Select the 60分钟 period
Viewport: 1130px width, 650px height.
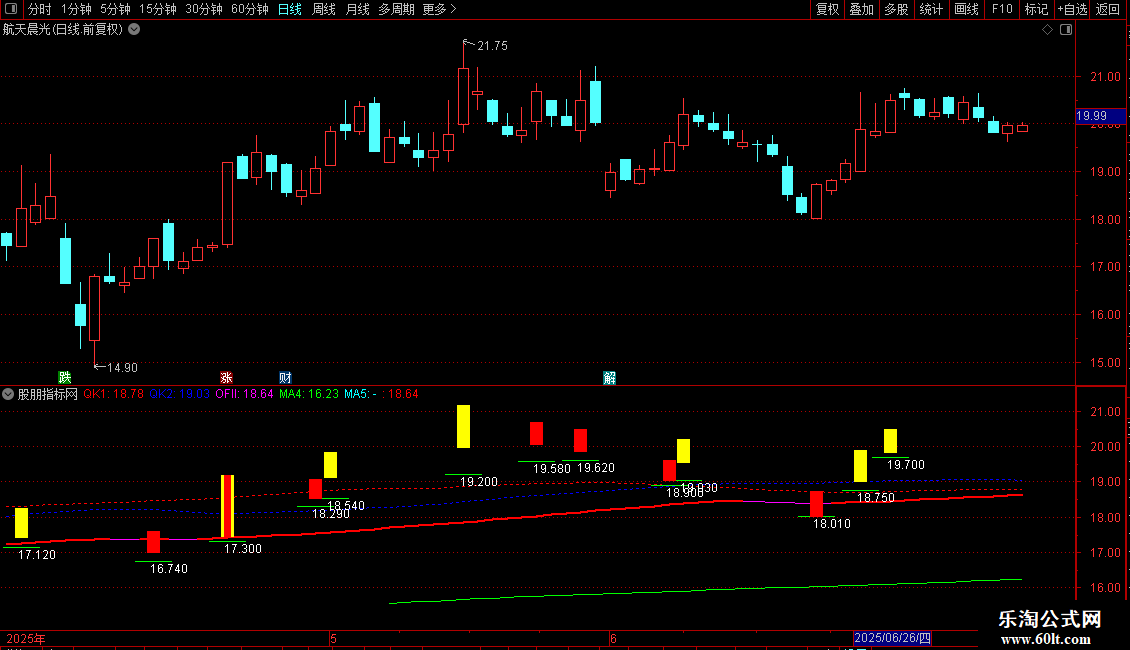click(x=250, y=9)
